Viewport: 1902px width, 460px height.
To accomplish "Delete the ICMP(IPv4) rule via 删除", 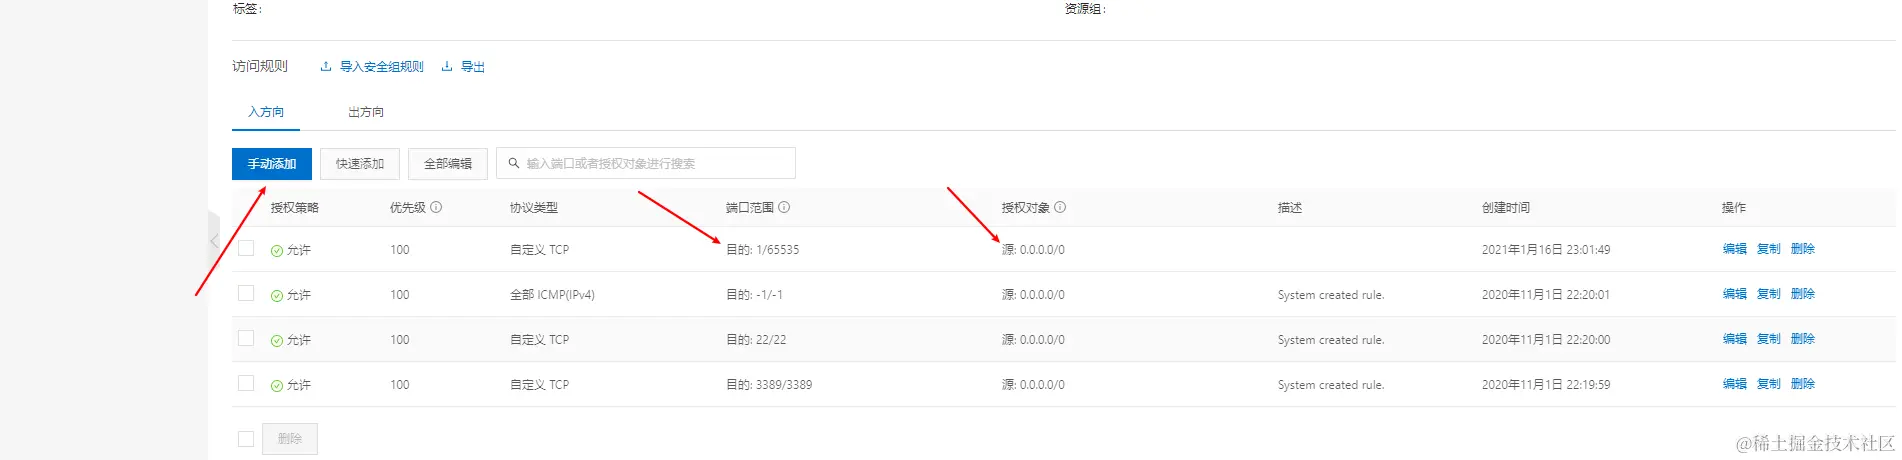I will [x=1803, y=294].
